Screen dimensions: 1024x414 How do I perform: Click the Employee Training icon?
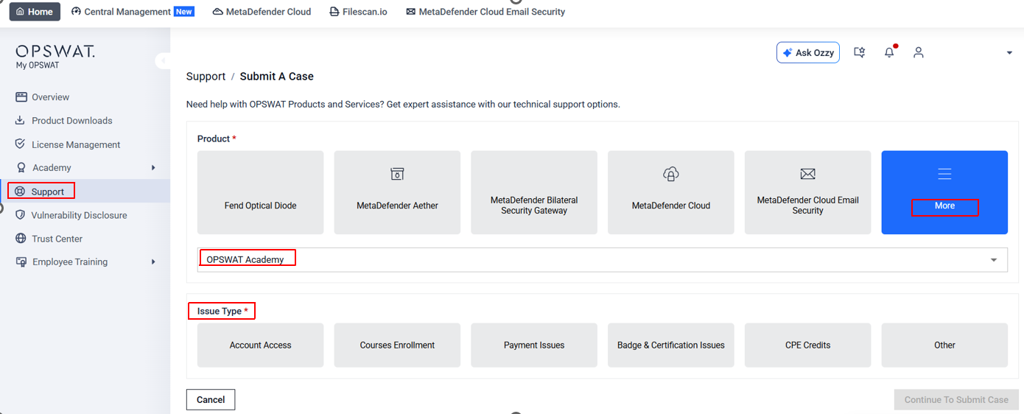click(x=21, y=262)
